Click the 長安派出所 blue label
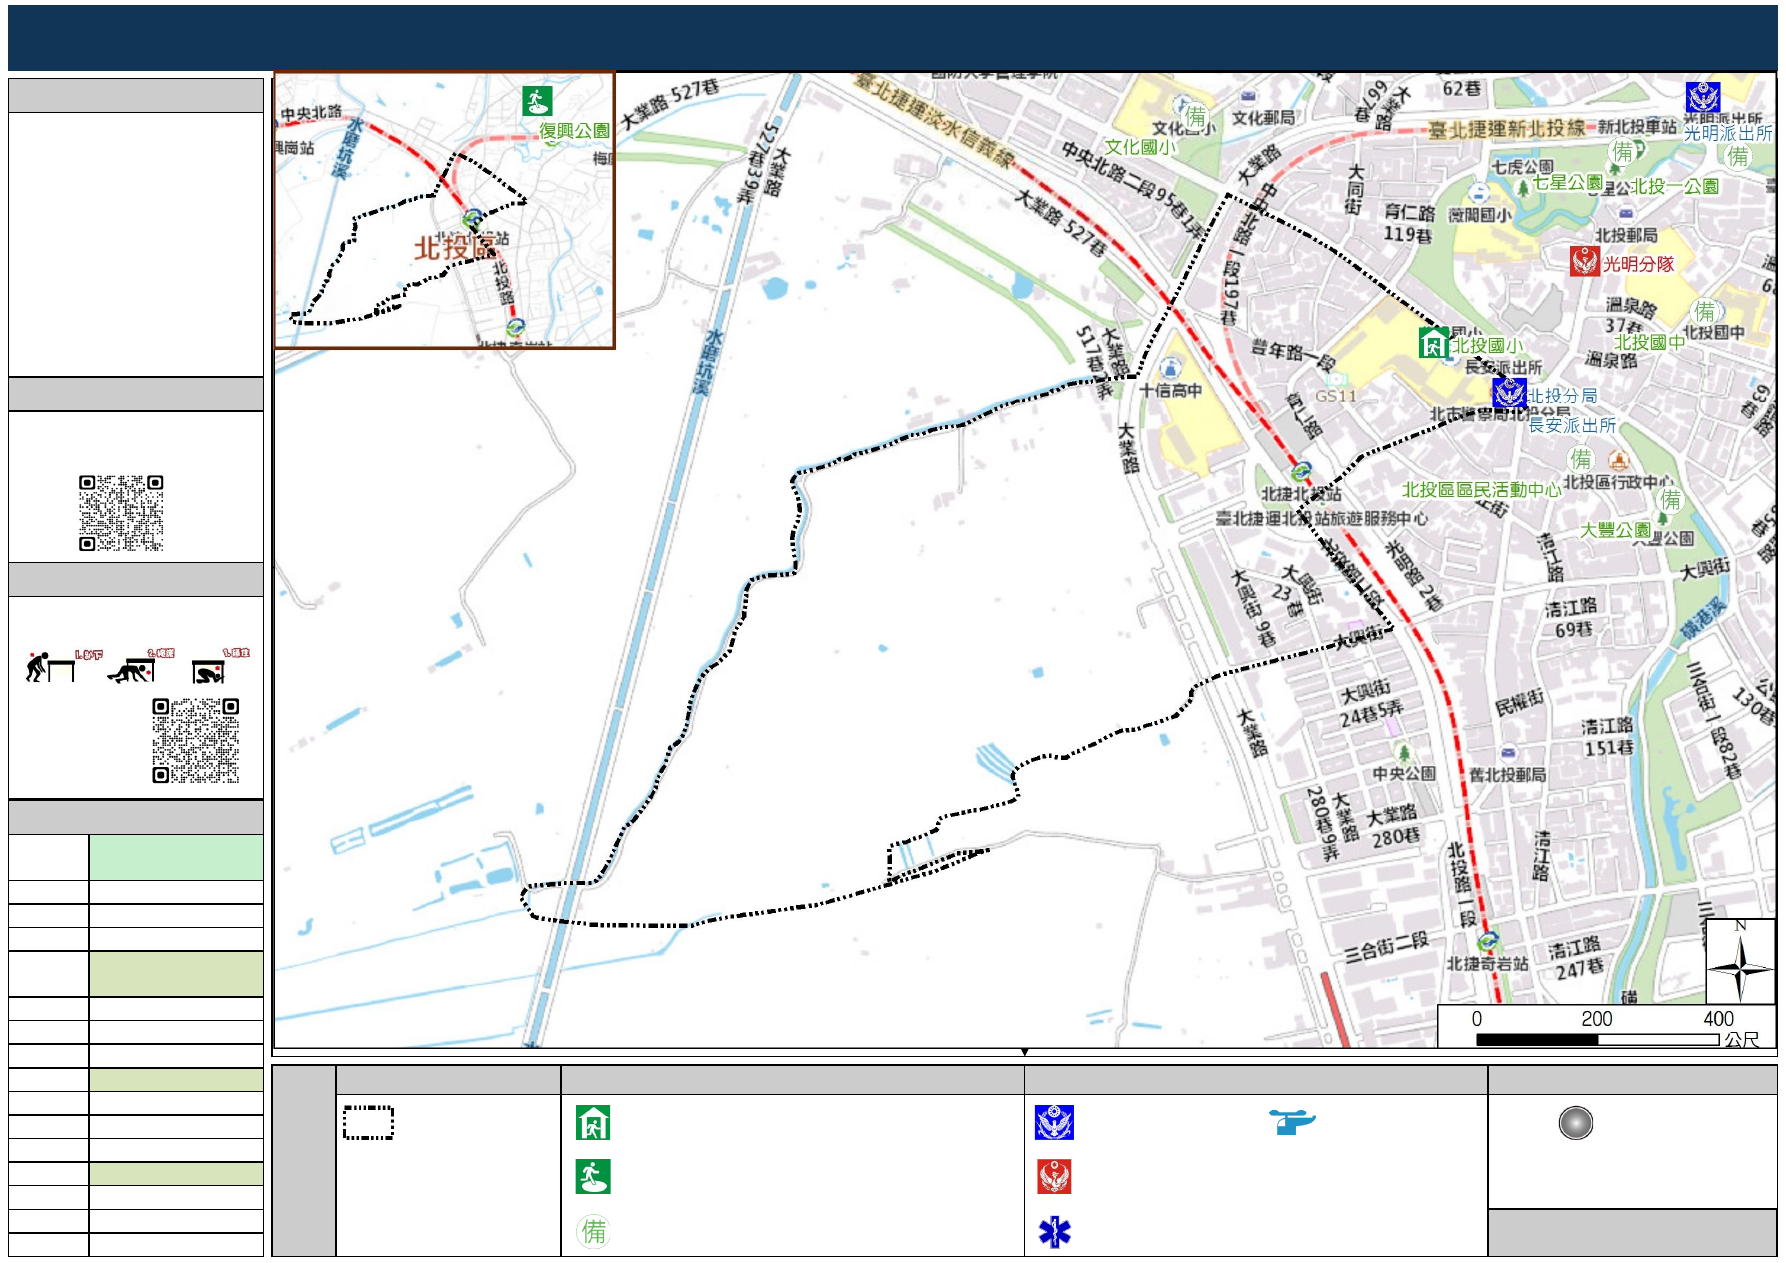The width and height of the screenshot is (1786, 1263). [x=1572, y=426]
